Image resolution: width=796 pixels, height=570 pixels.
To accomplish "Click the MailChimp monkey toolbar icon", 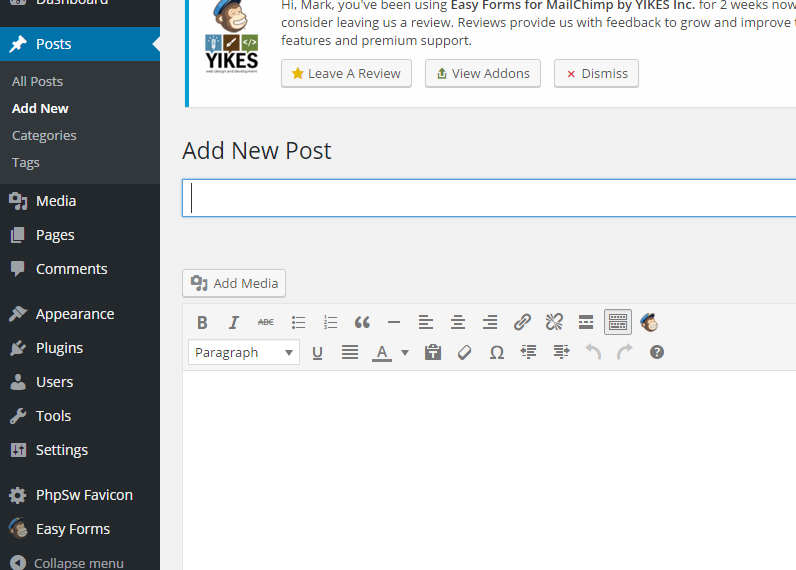I will pos(649,322).
